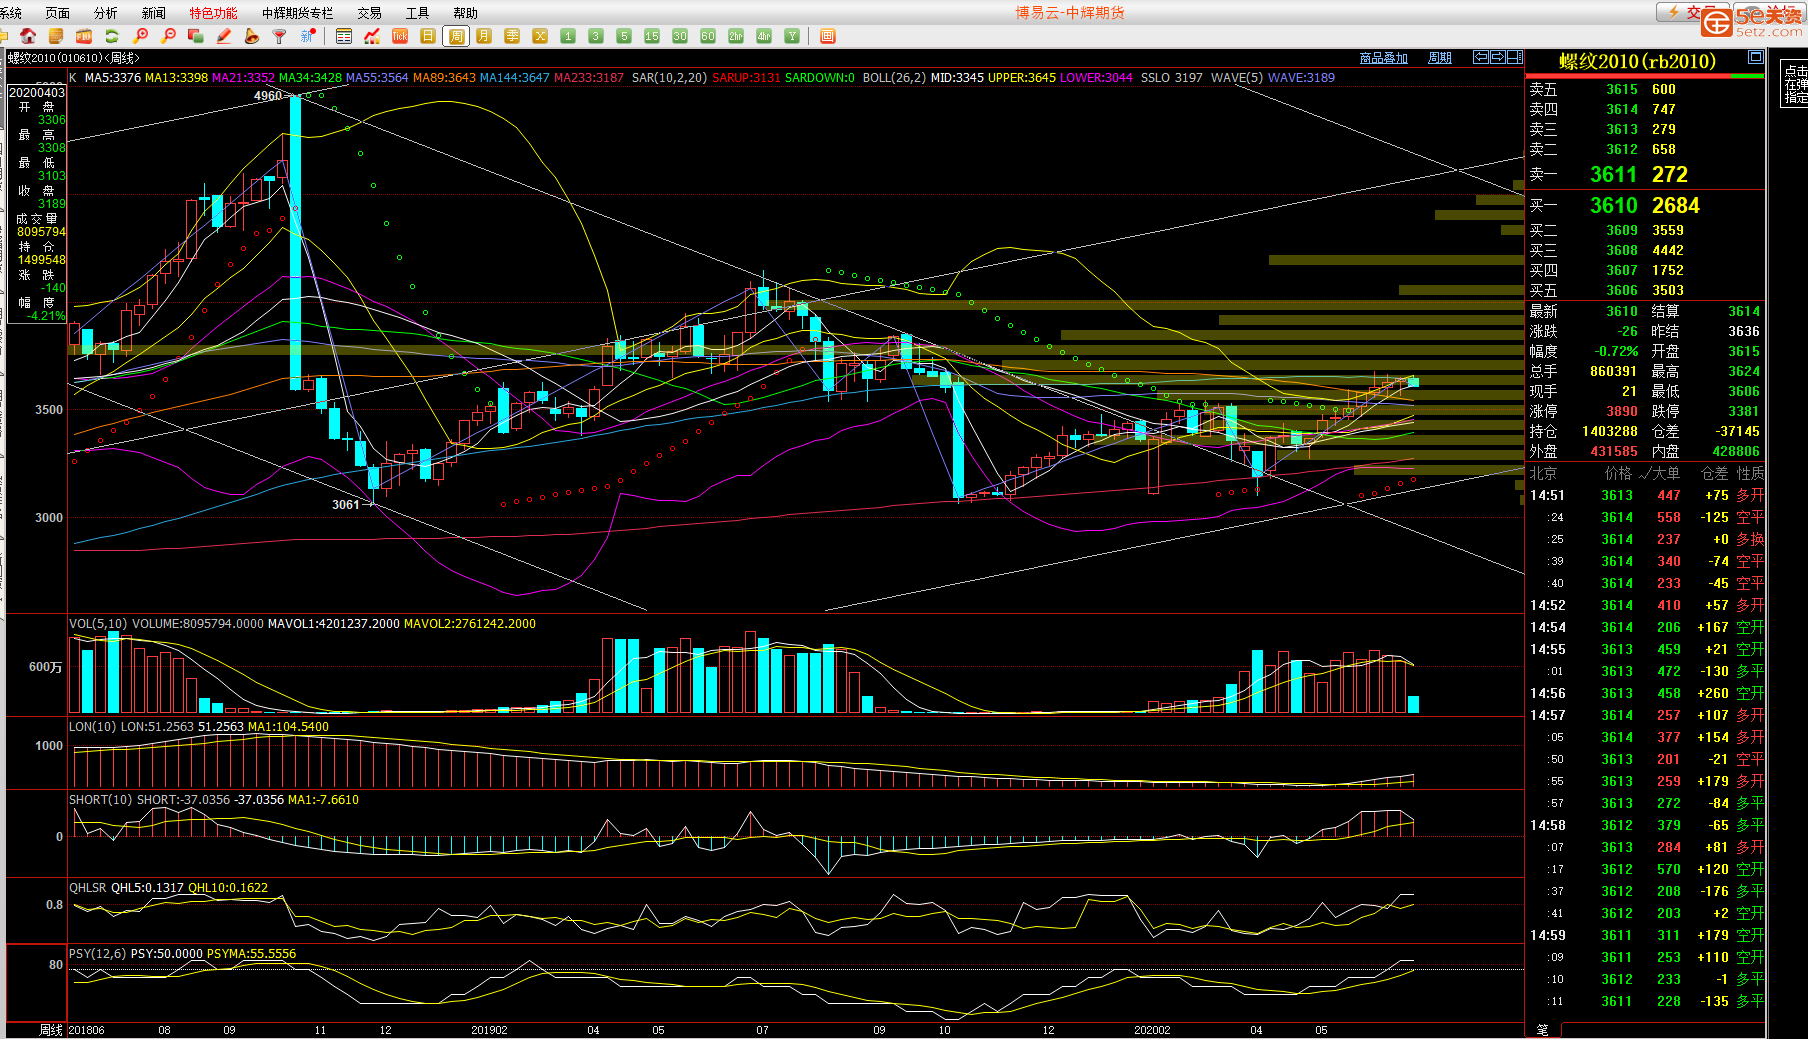Open the 分析 menu

[x=105, y=13]
